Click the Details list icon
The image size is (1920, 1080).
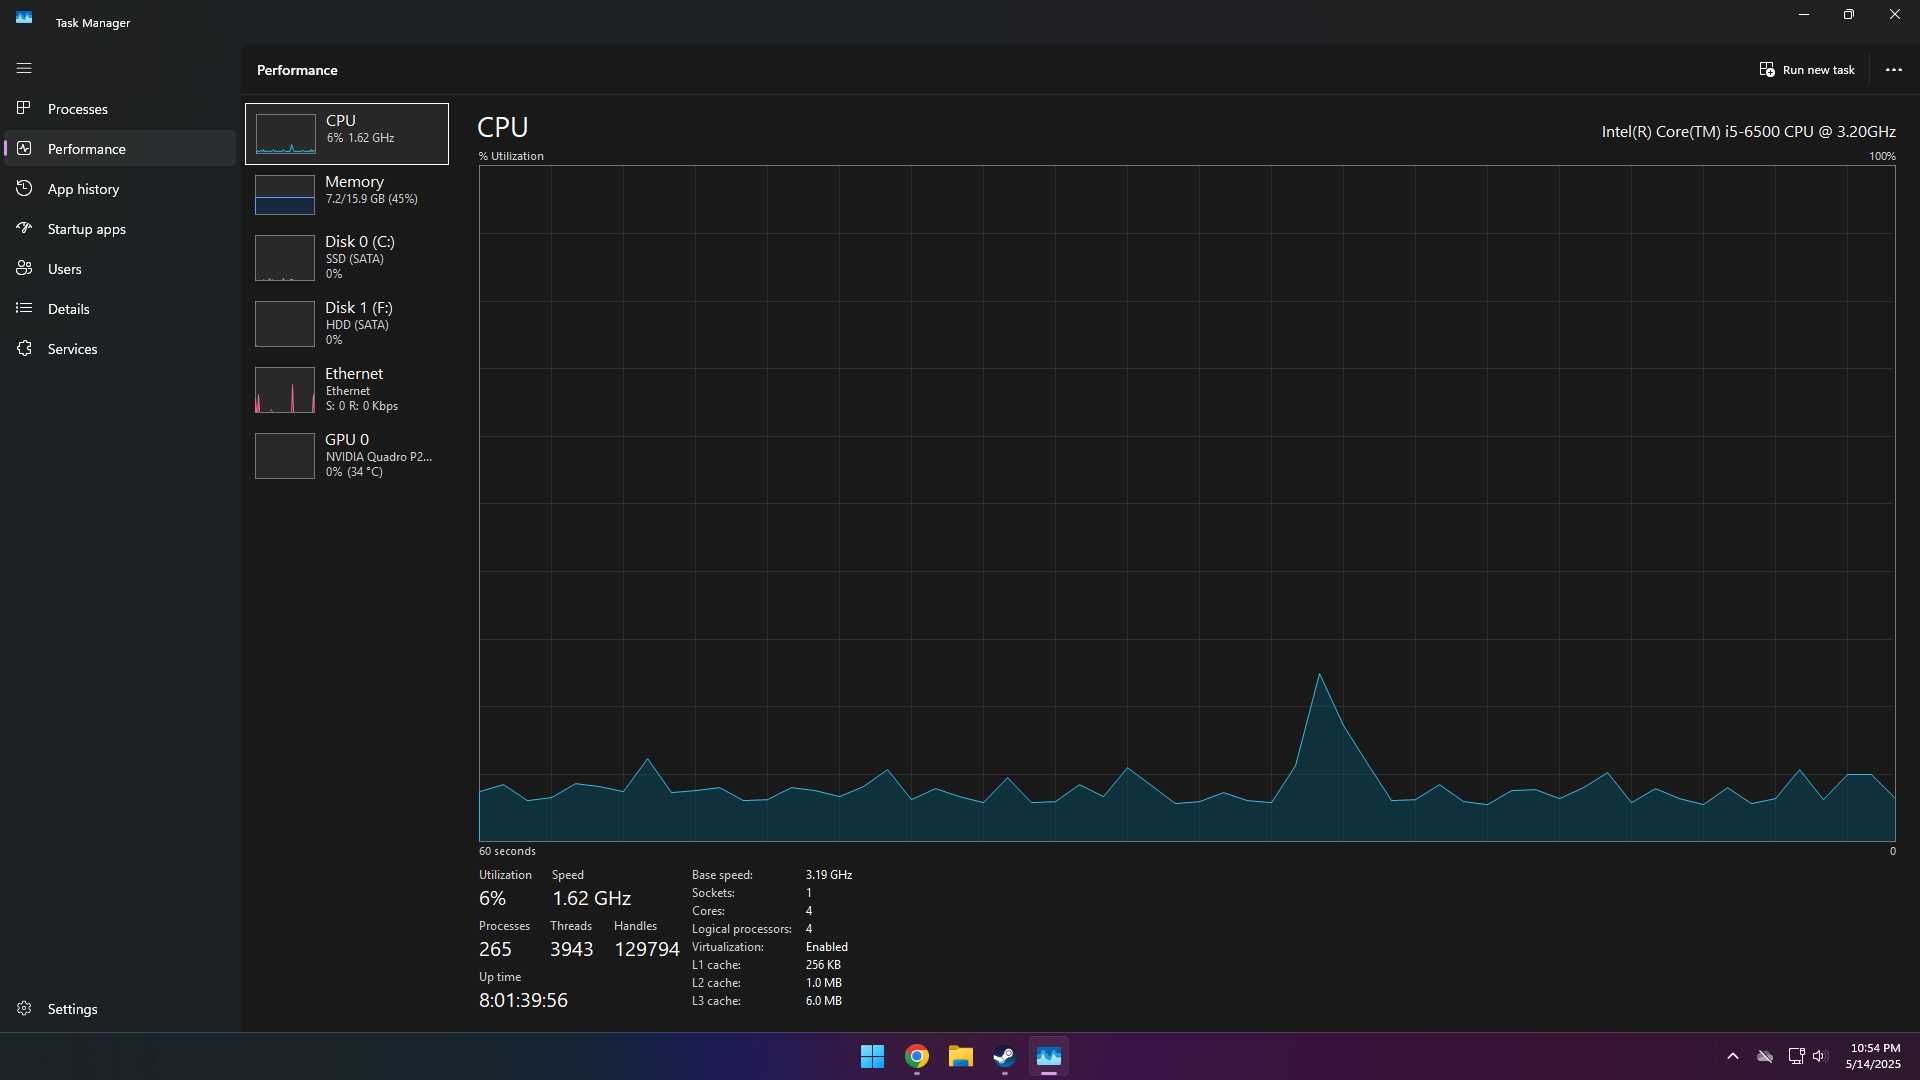(24, 308)
